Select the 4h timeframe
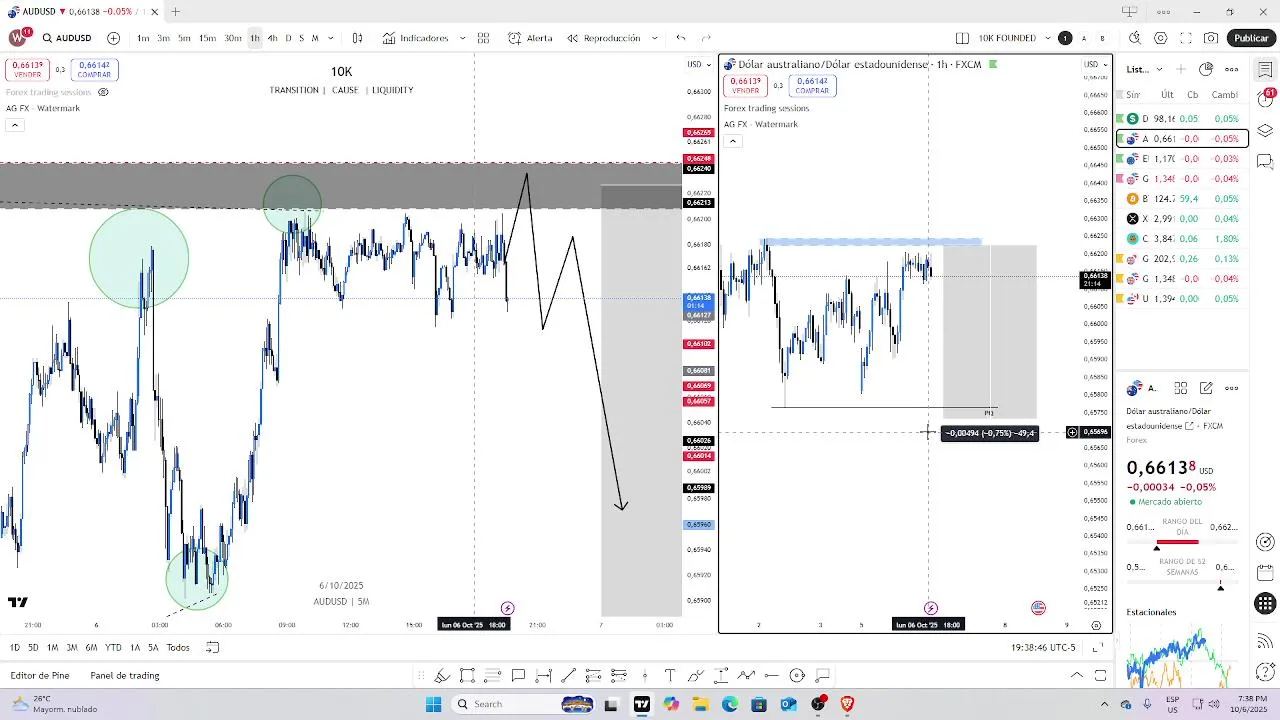Viewport: 1280px width, 720px height. [272, 38]
